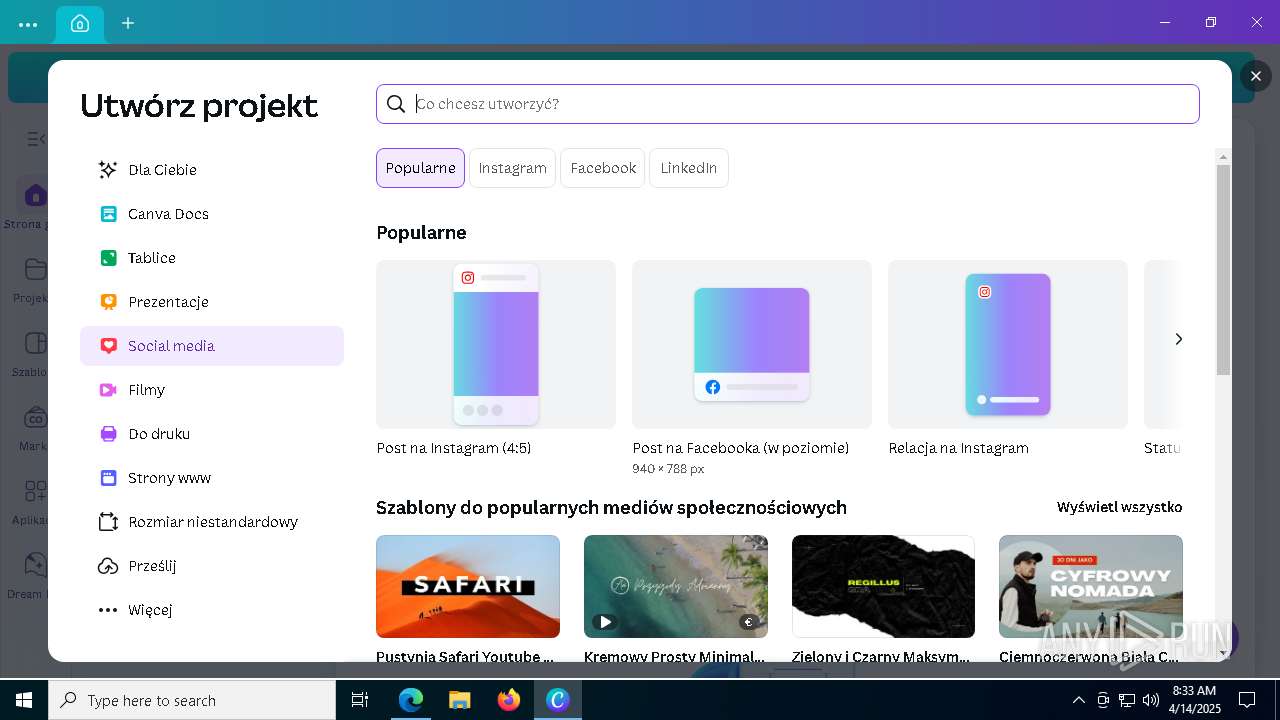Click the taskbar search box
Image resolution: width=1280 pixels, height=720 pixels.
192,700
